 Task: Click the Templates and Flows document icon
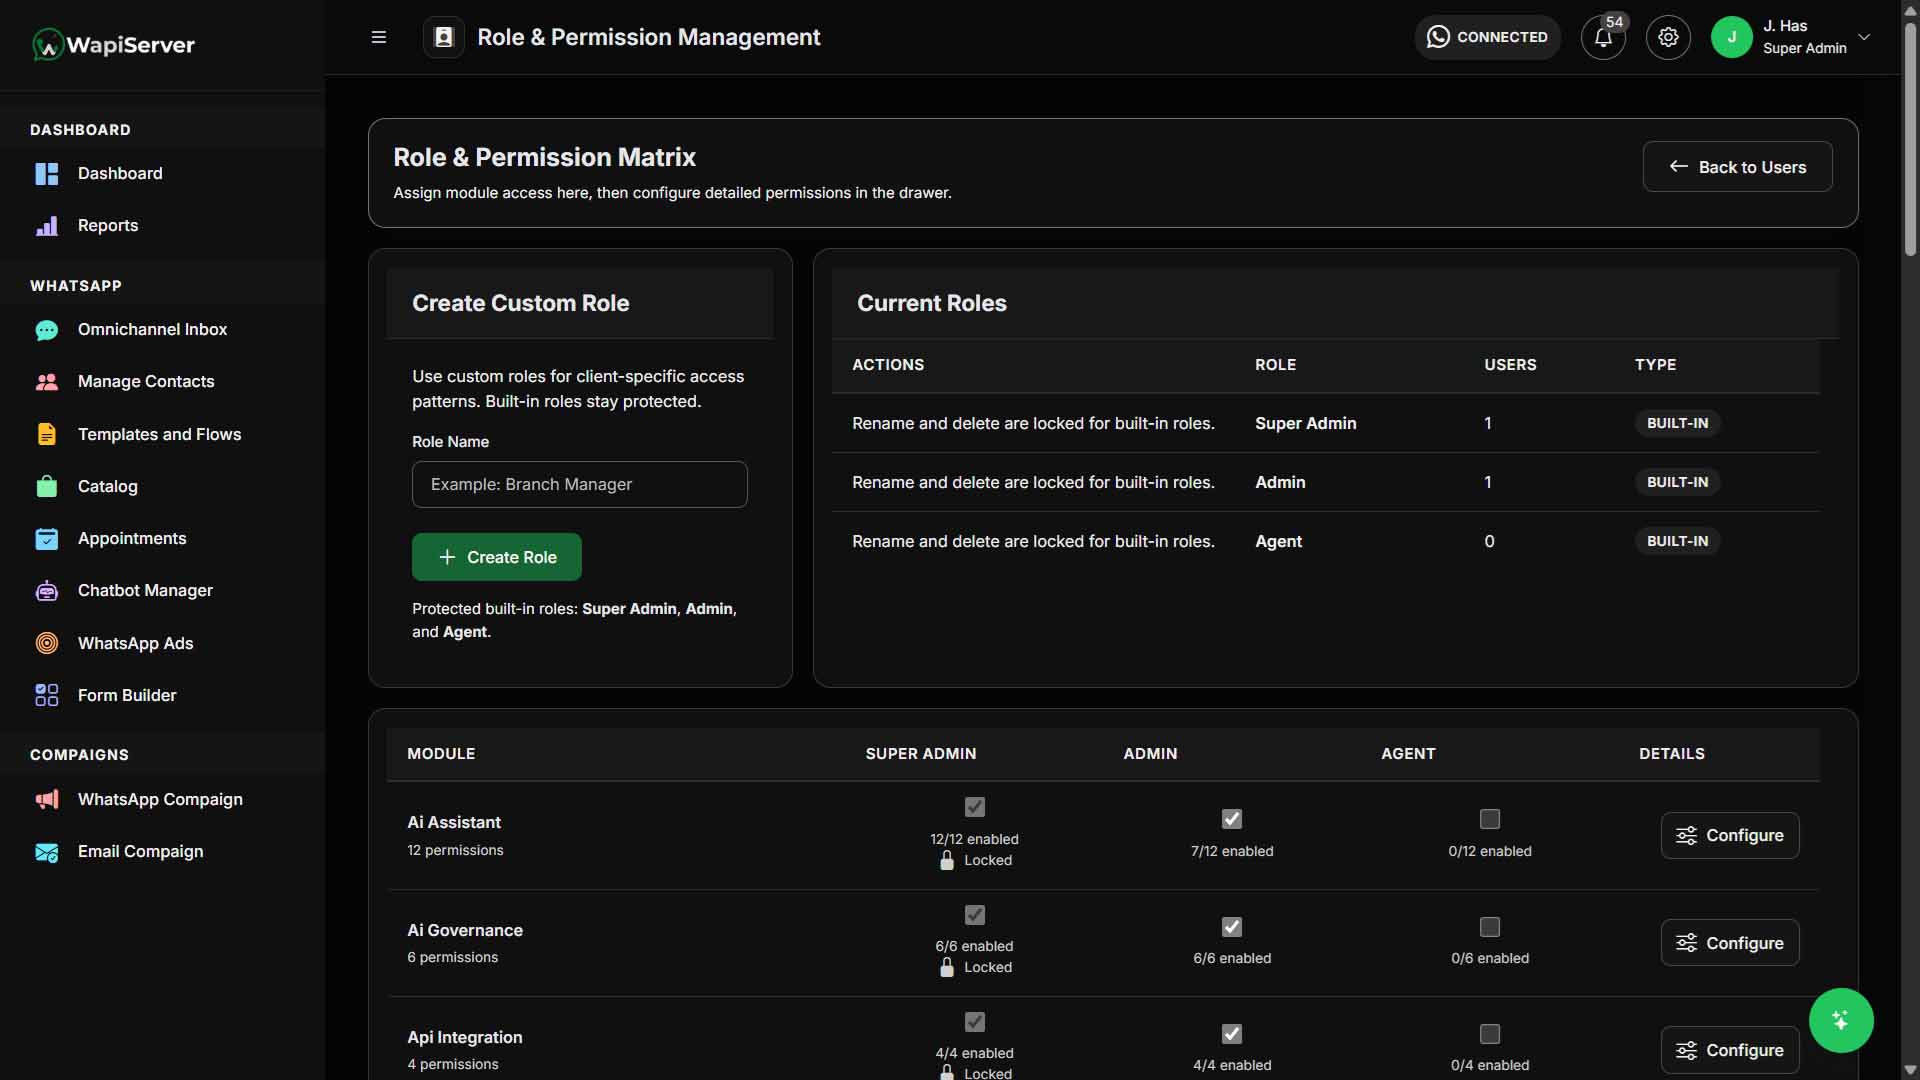(x=47, y=434)
